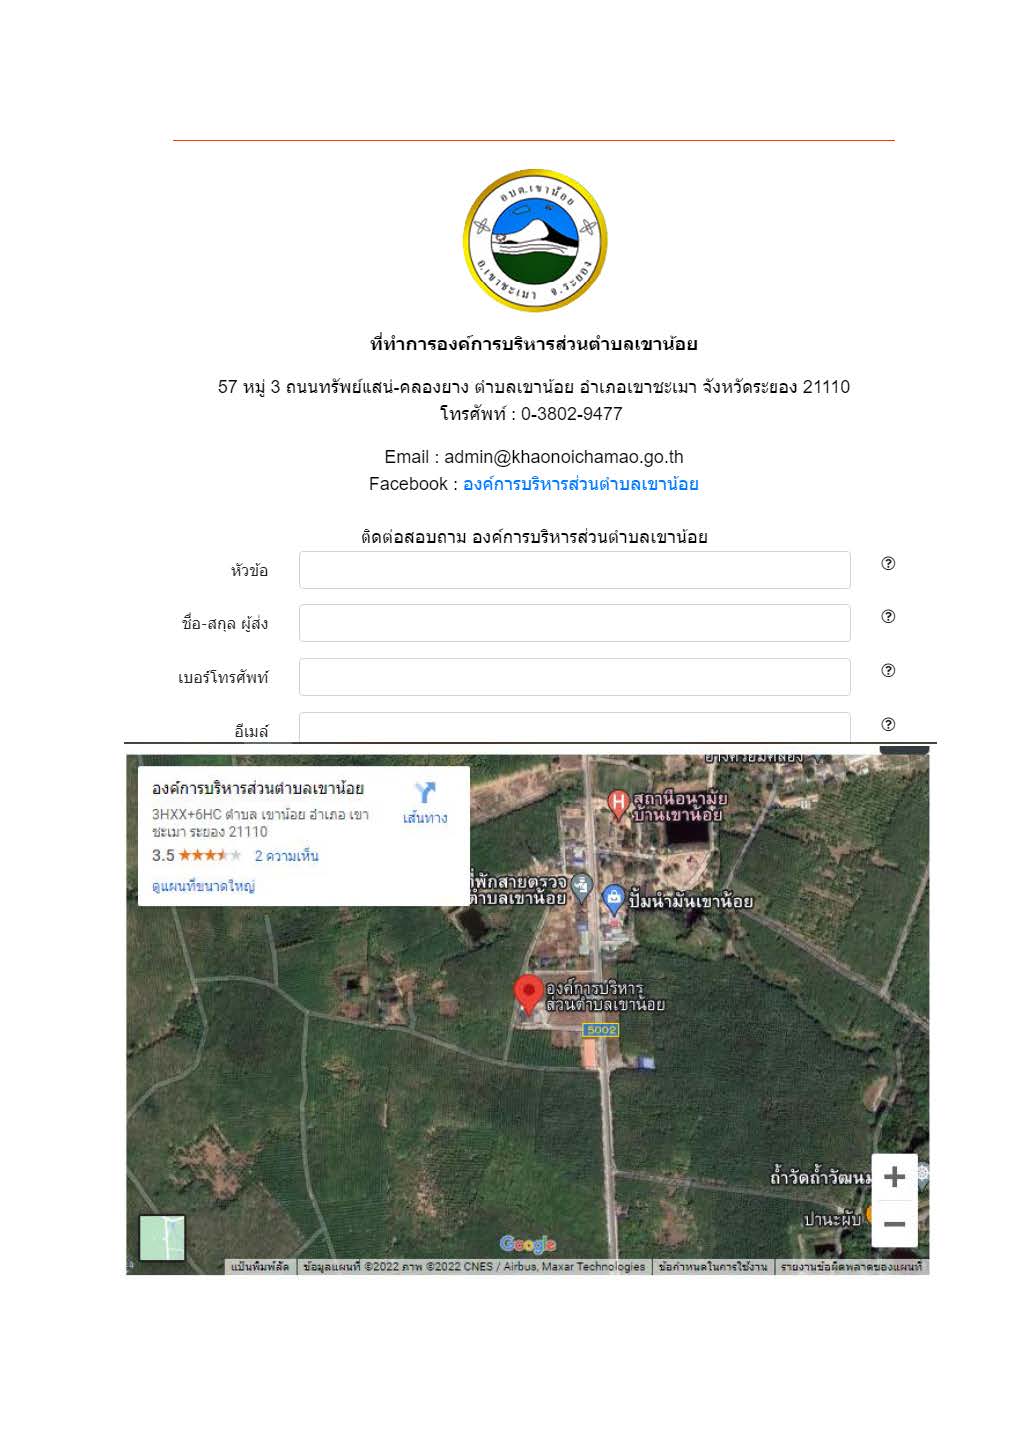Click the map label องค์การบริหารส่วนตำบลเขาน้อย beside pin

[605, 996]
